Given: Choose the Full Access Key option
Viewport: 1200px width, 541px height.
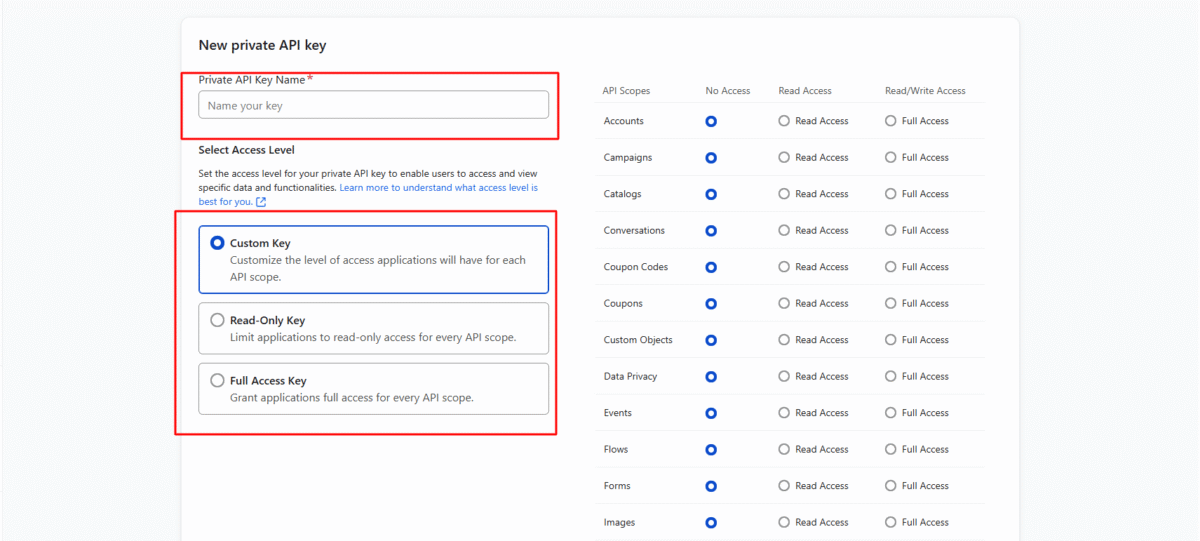Looking at the screenshot, I should pos(217,381).
